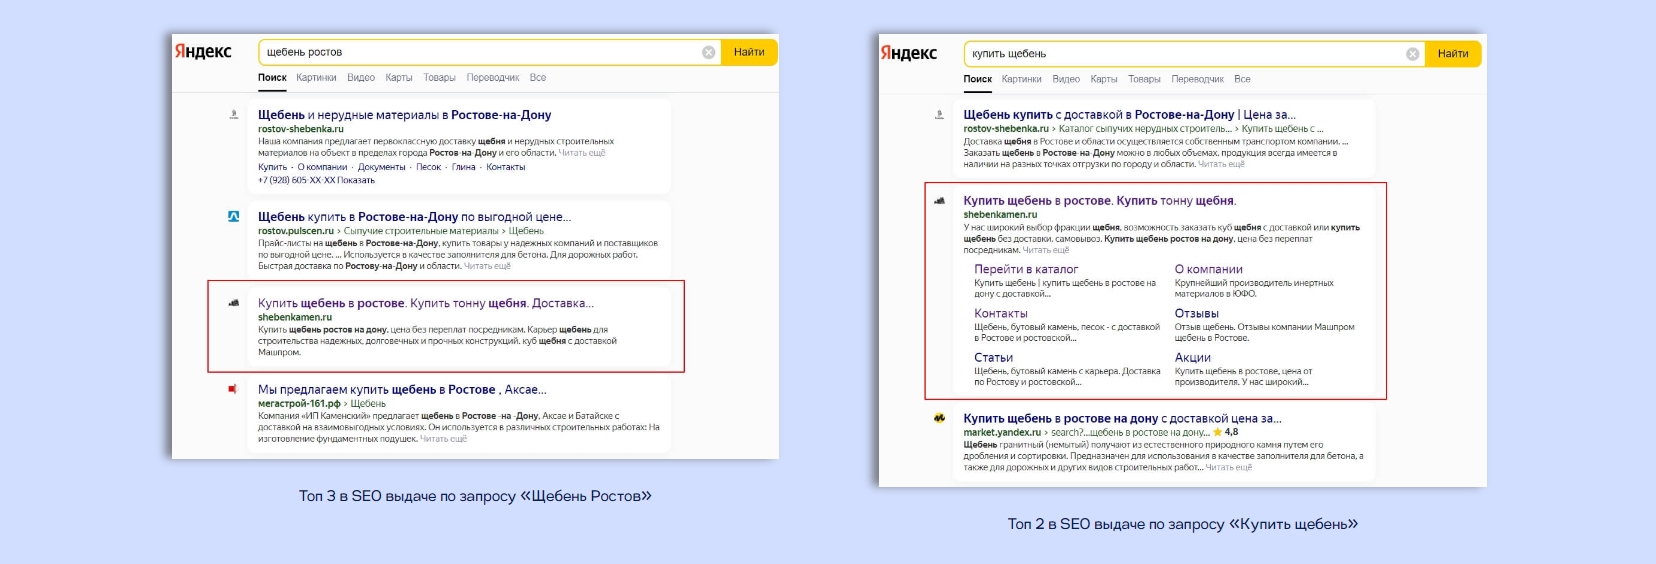Open 'Щебень купить в Ростове-на-Дону по выгодной цене' result

click(415, 216)
